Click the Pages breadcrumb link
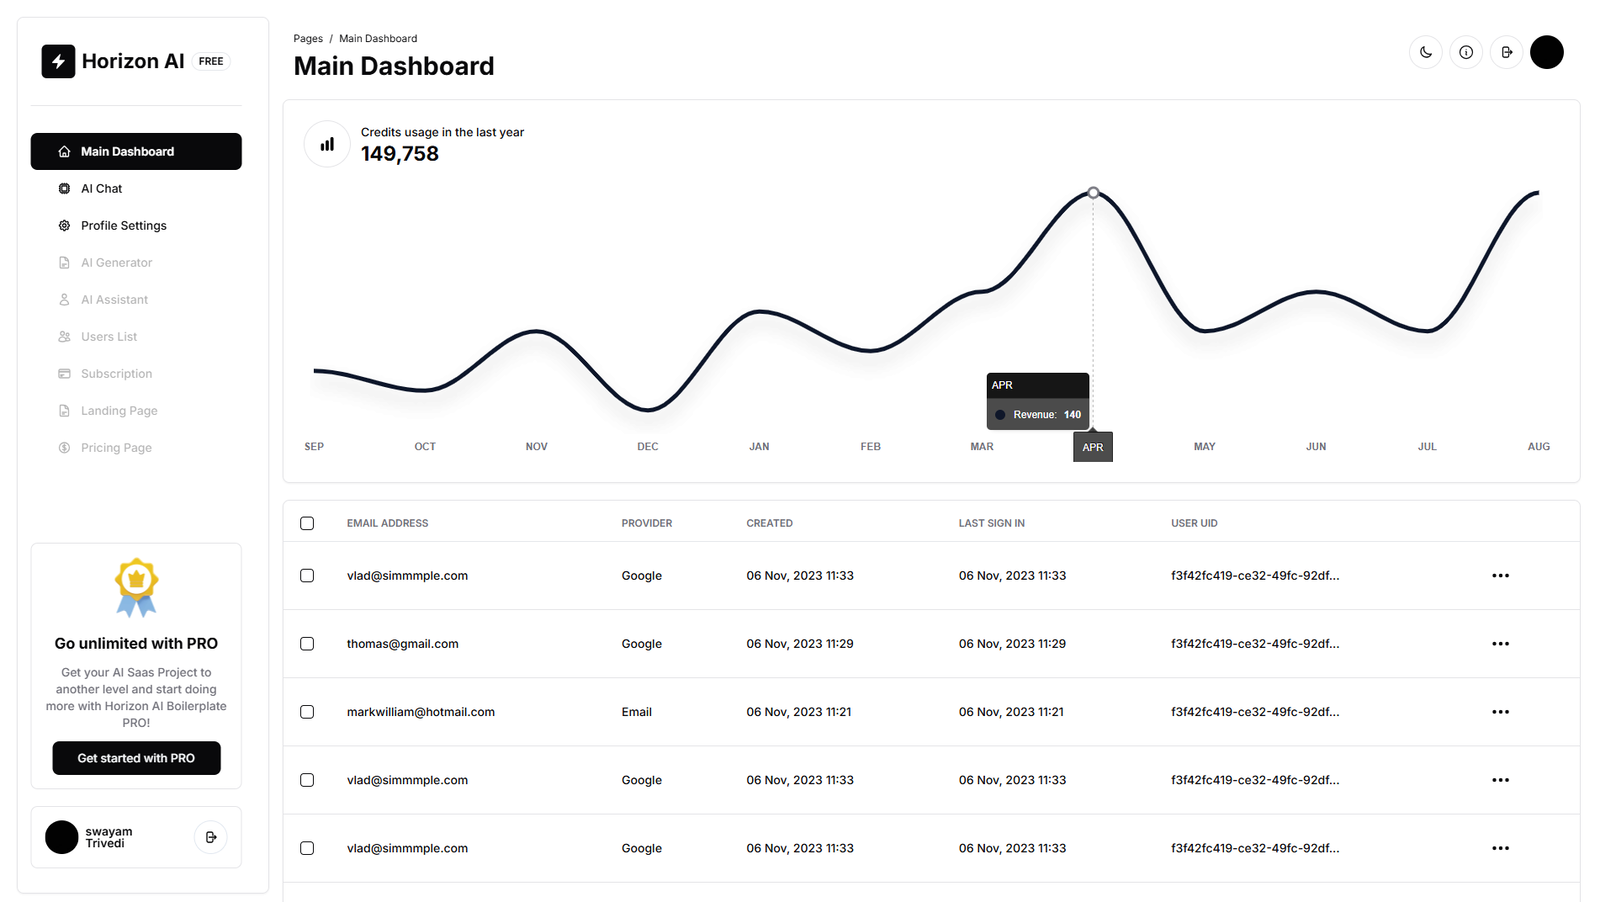 tap(308, 39)
